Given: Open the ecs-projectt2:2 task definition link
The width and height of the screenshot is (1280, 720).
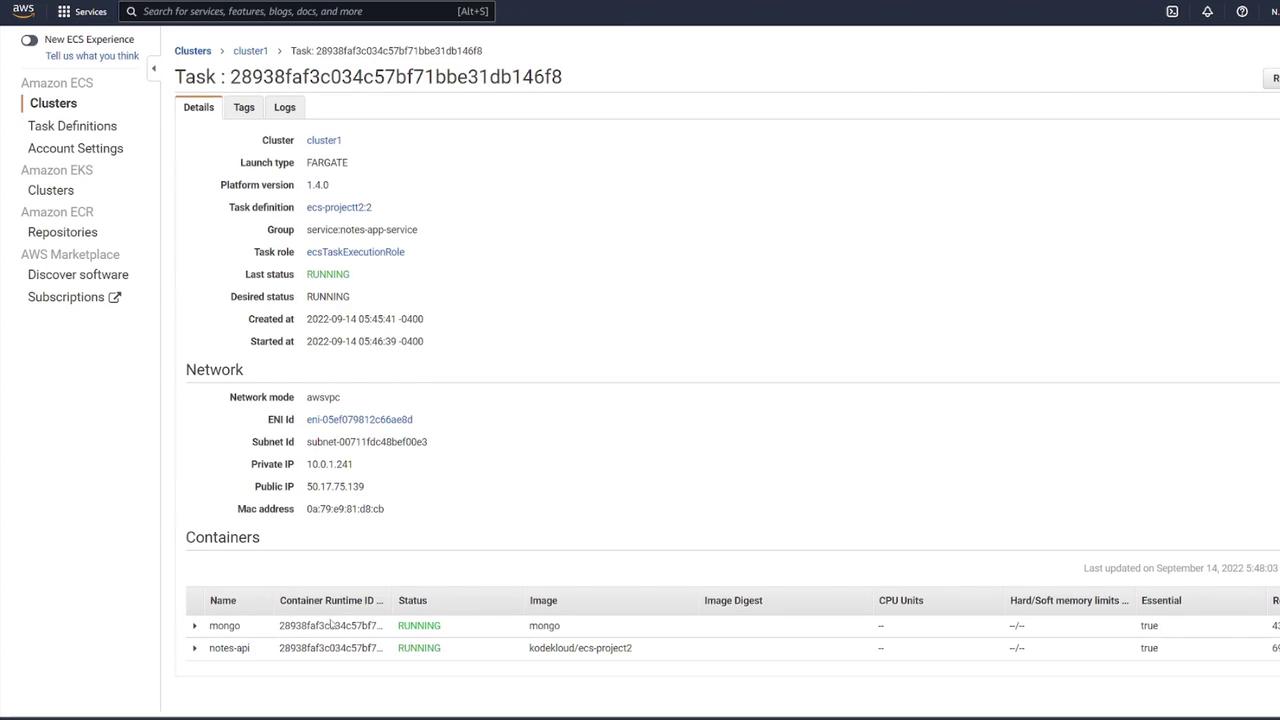Looking at the screenshot, I should point(339,208).
